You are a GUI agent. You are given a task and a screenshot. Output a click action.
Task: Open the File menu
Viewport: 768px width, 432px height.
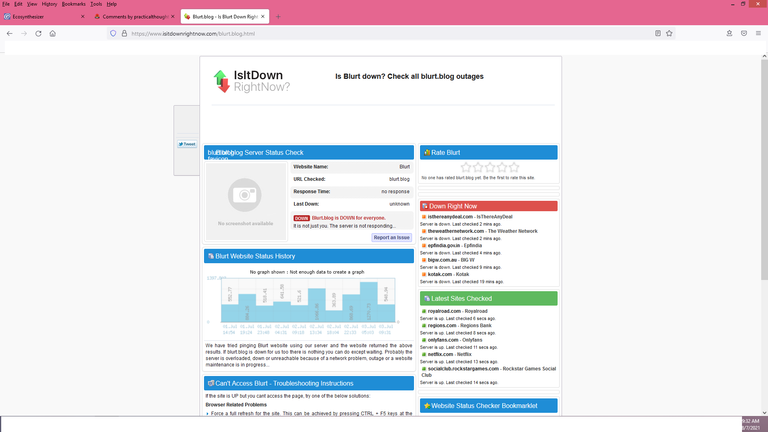[6, 4]
